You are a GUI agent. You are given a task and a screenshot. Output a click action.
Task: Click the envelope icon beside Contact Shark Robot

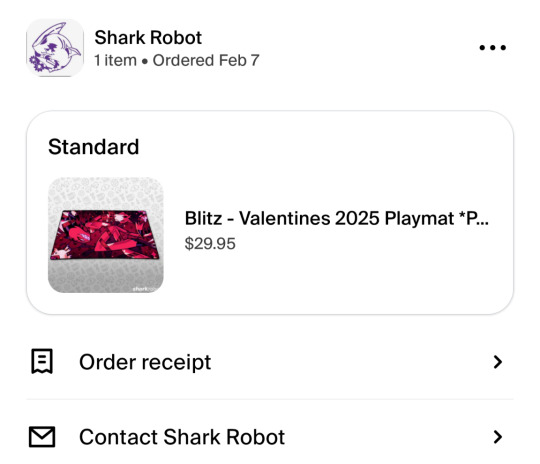pyautogui.click(x=42, y=437)
